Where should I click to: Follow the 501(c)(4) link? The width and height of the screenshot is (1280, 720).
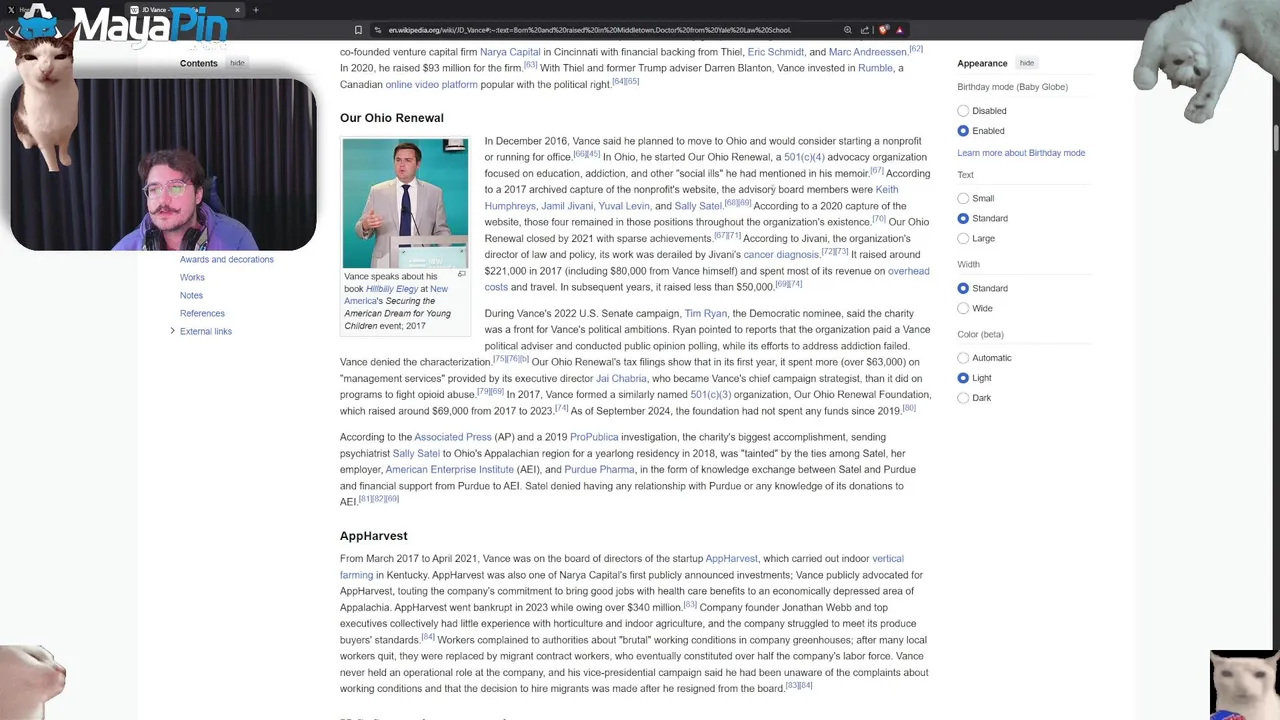(x=804, y=157)
